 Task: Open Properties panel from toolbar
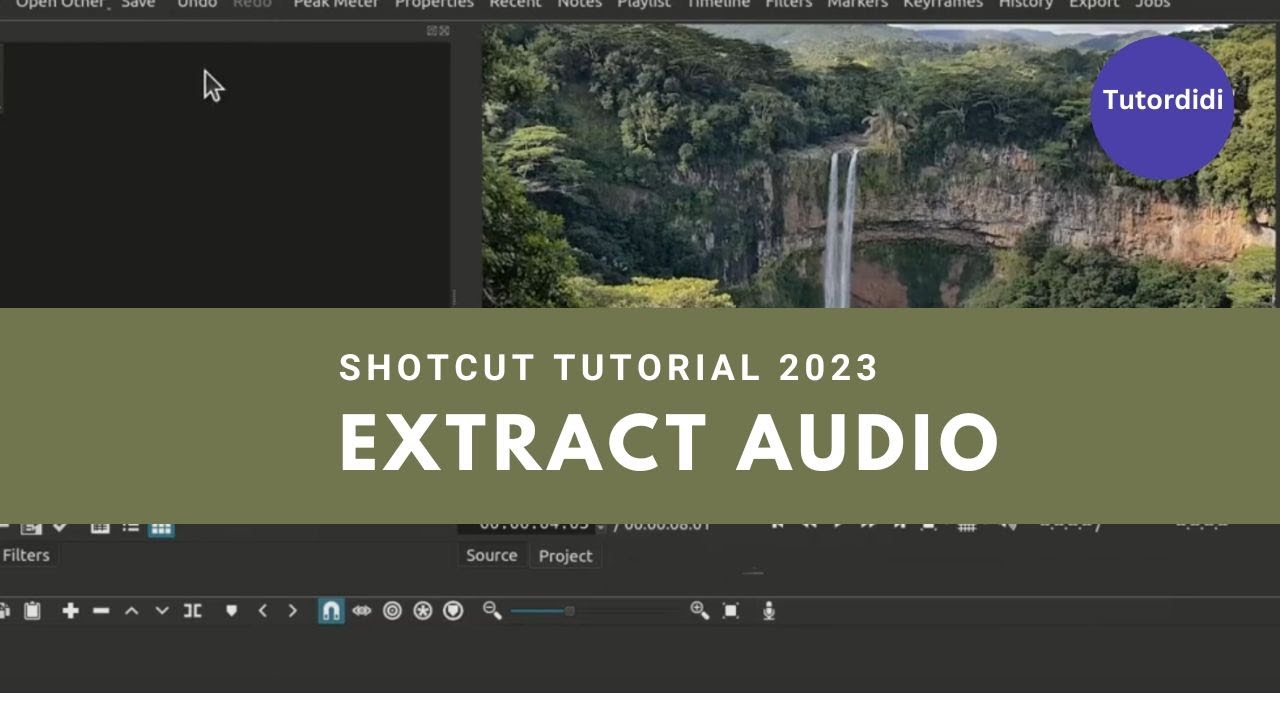click(x=434, y=4)
